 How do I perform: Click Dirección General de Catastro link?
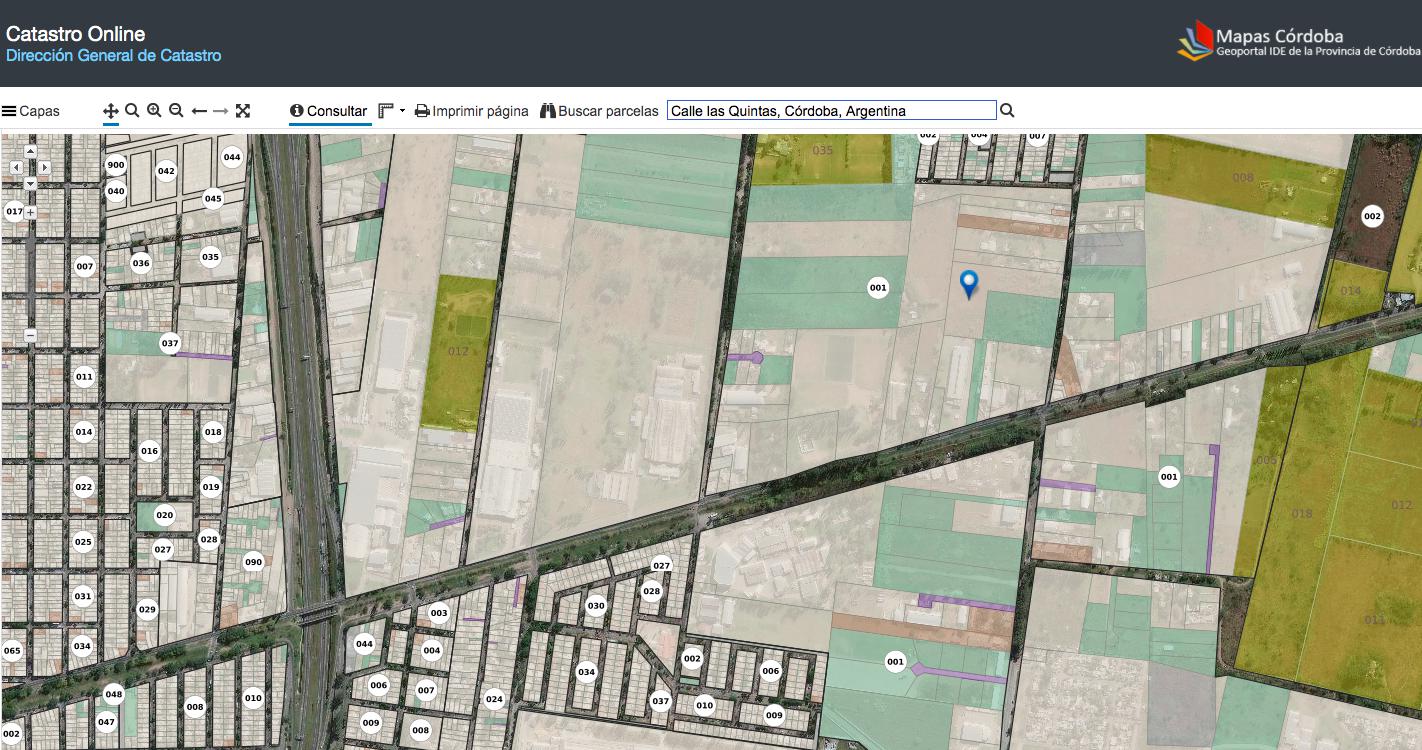114,56
